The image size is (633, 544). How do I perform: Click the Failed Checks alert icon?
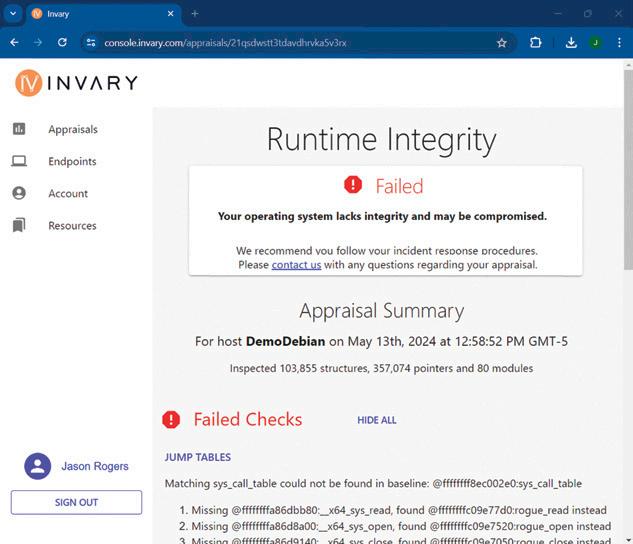(x=171, y=419)
